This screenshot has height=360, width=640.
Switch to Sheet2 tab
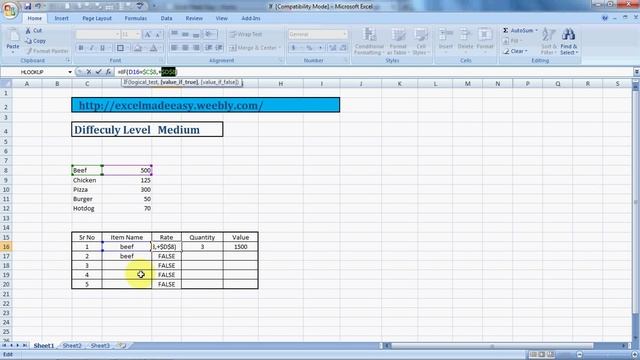(x=72, y=345)
